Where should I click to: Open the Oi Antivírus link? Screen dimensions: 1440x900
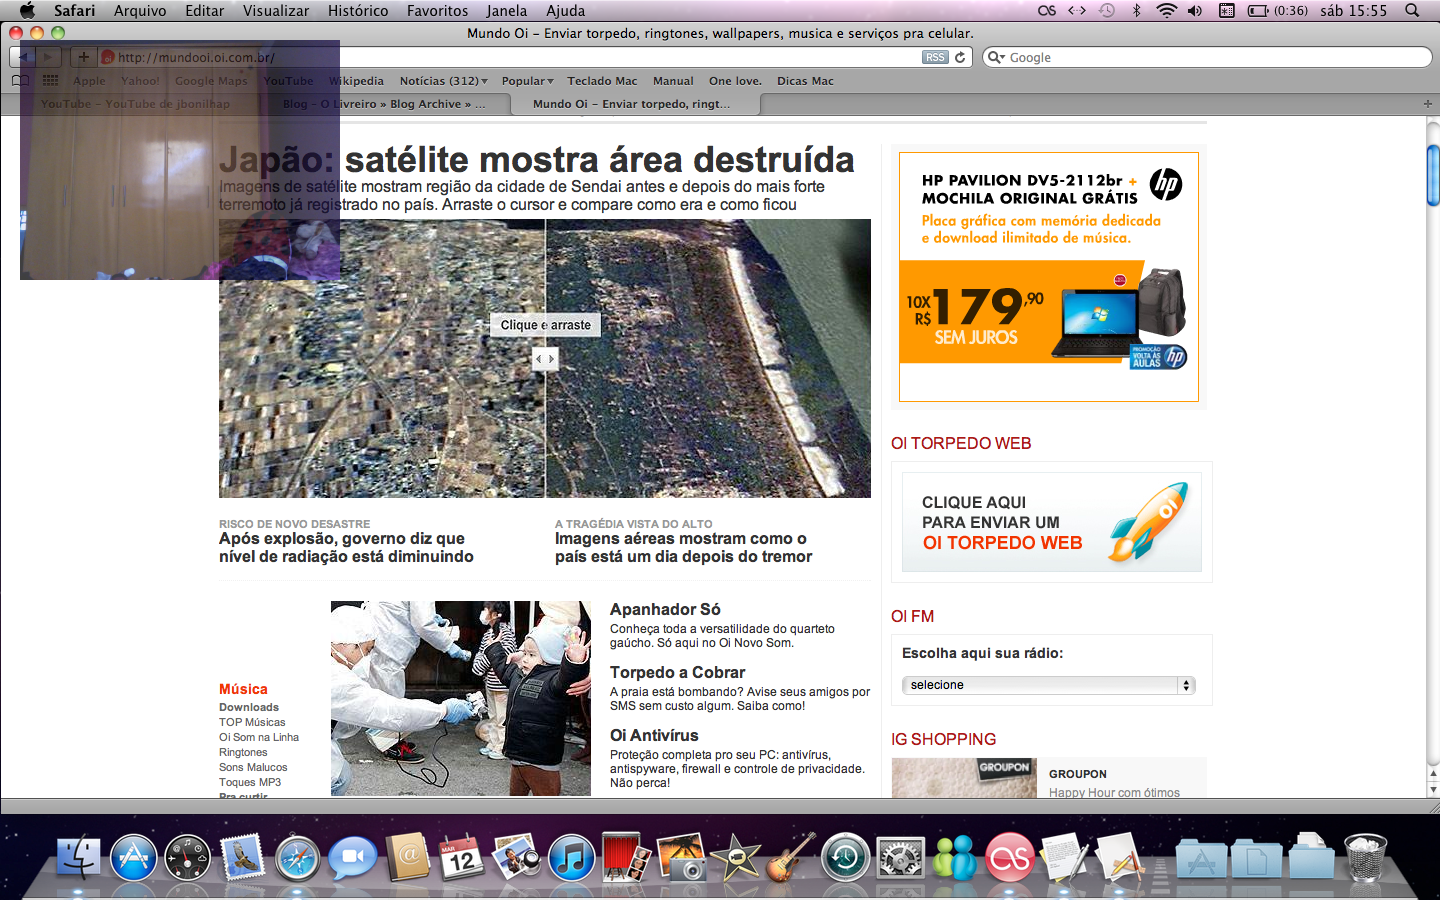(x=654, y=735)
